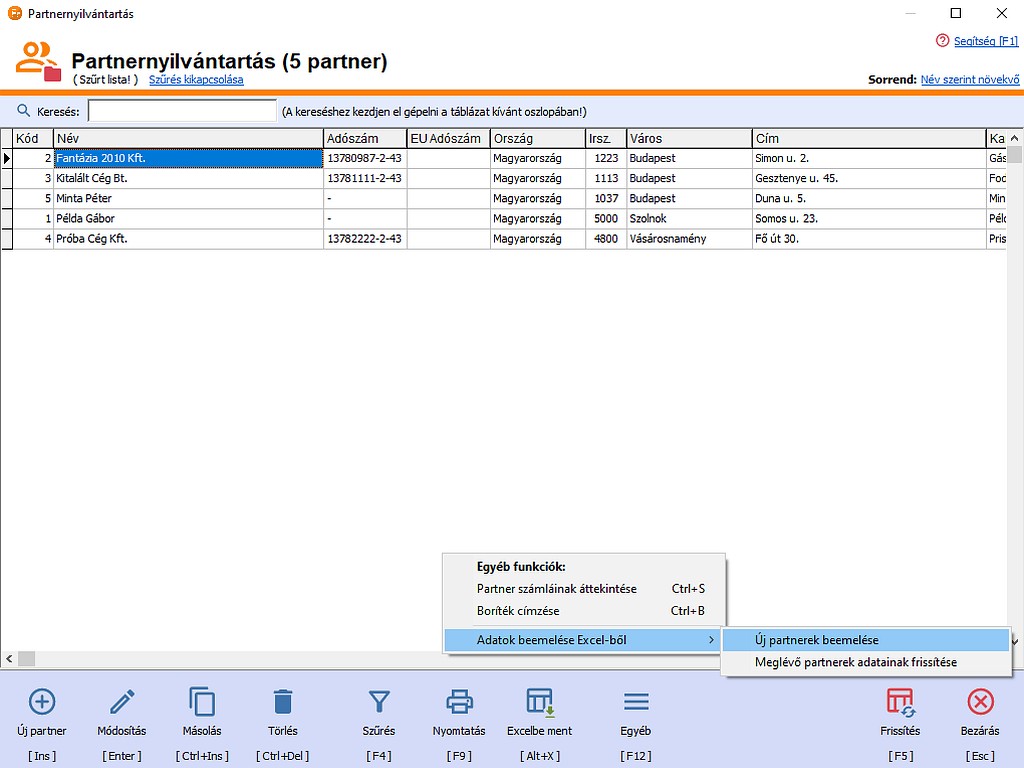Open the Szűrés funnel filter icon
The height and width of the screenshot is (768, 1024).
click(x=379, y=701)
